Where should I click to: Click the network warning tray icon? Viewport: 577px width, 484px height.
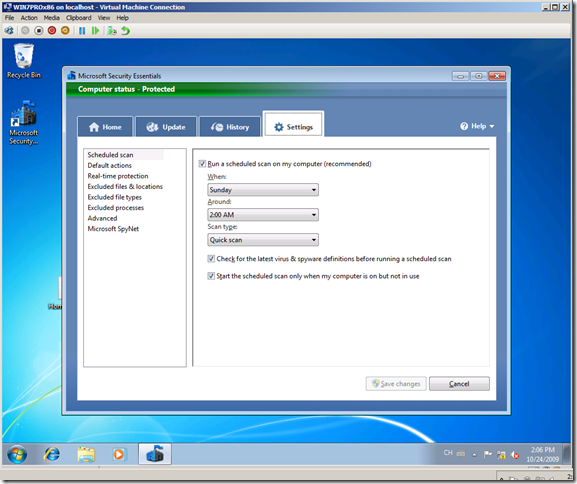[501, 455]
